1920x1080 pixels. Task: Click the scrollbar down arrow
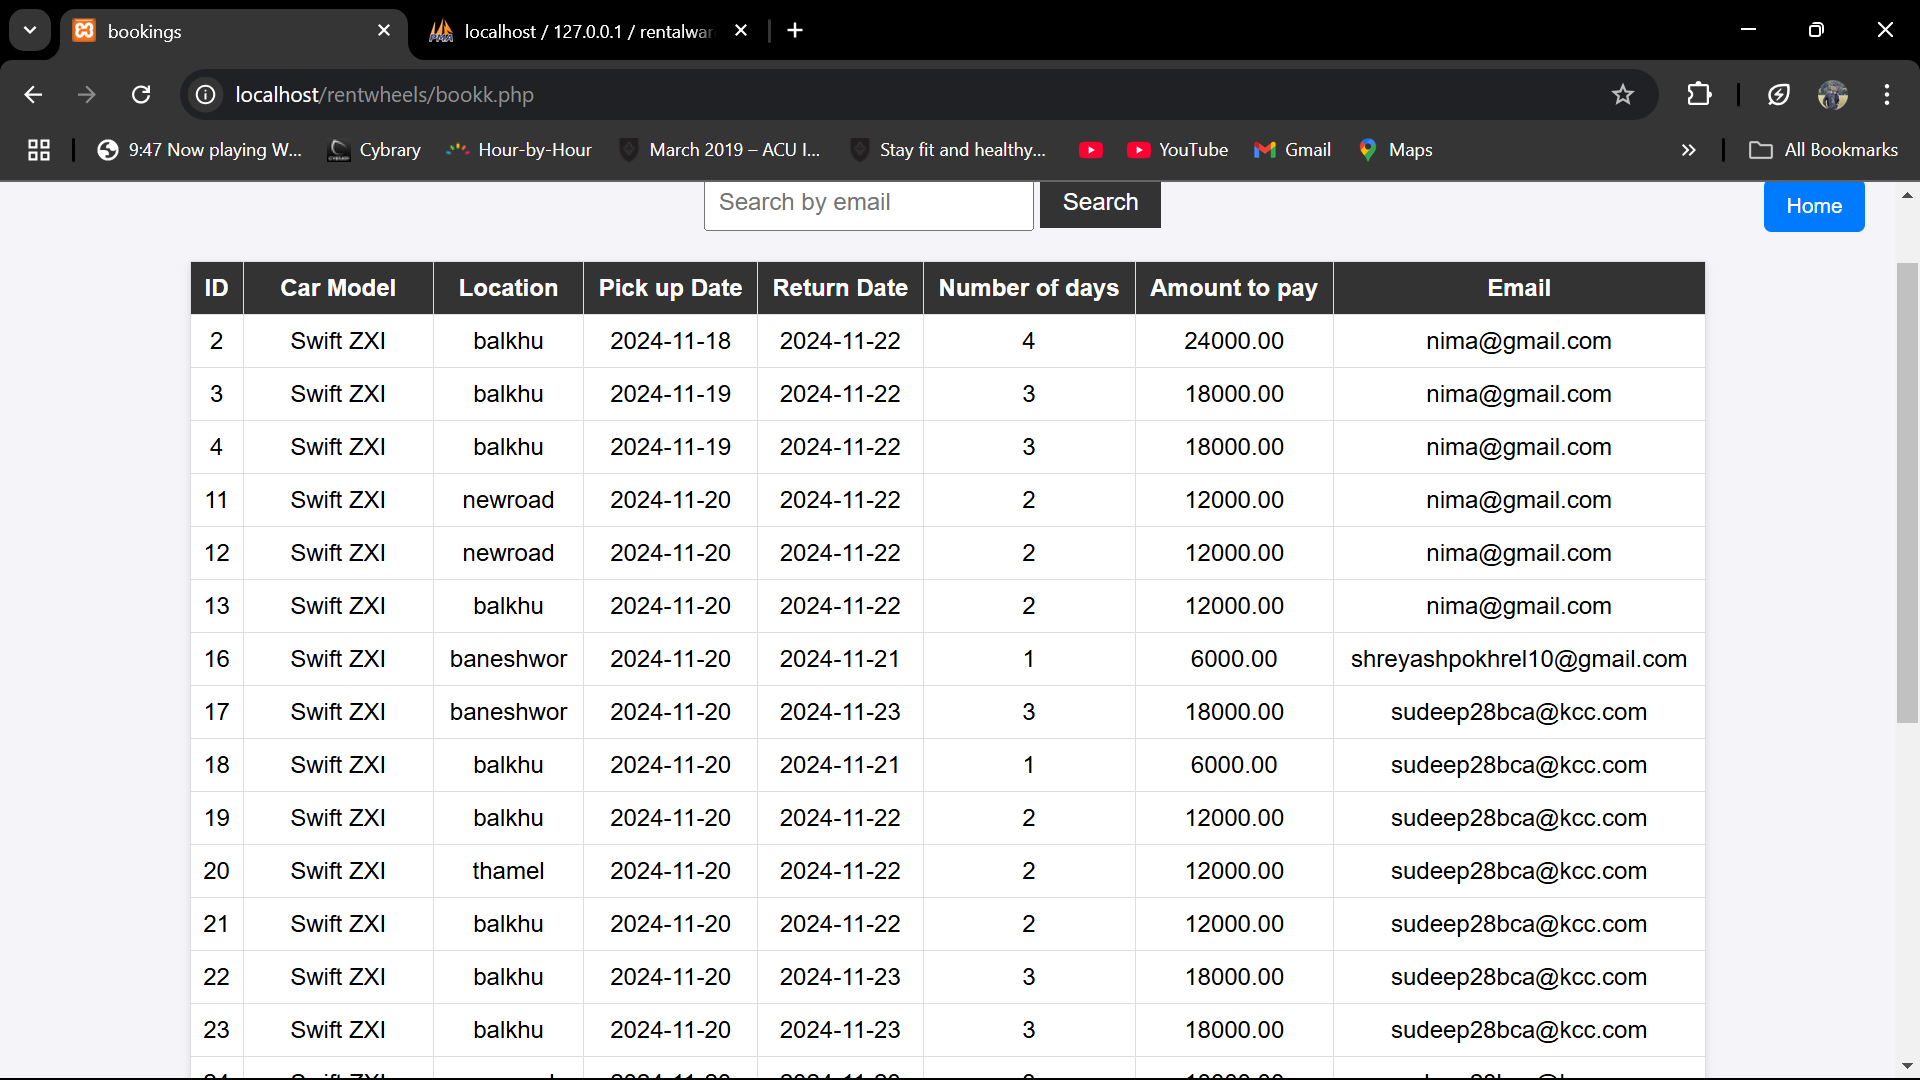(x=1907, y=1066)
